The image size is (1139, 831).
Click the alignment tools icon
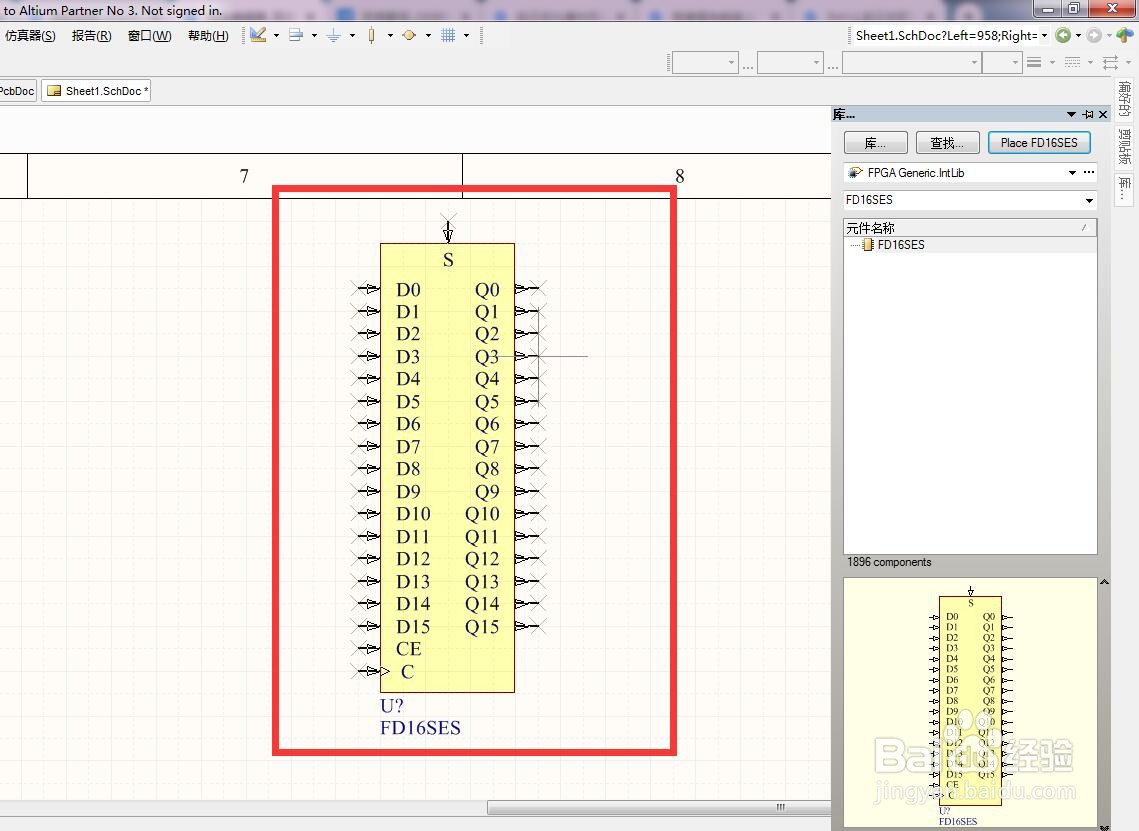pos(296,35)
